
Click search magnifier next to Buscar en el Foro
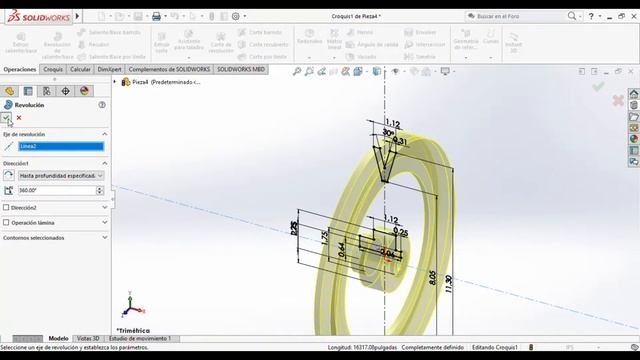coord(572,16)
